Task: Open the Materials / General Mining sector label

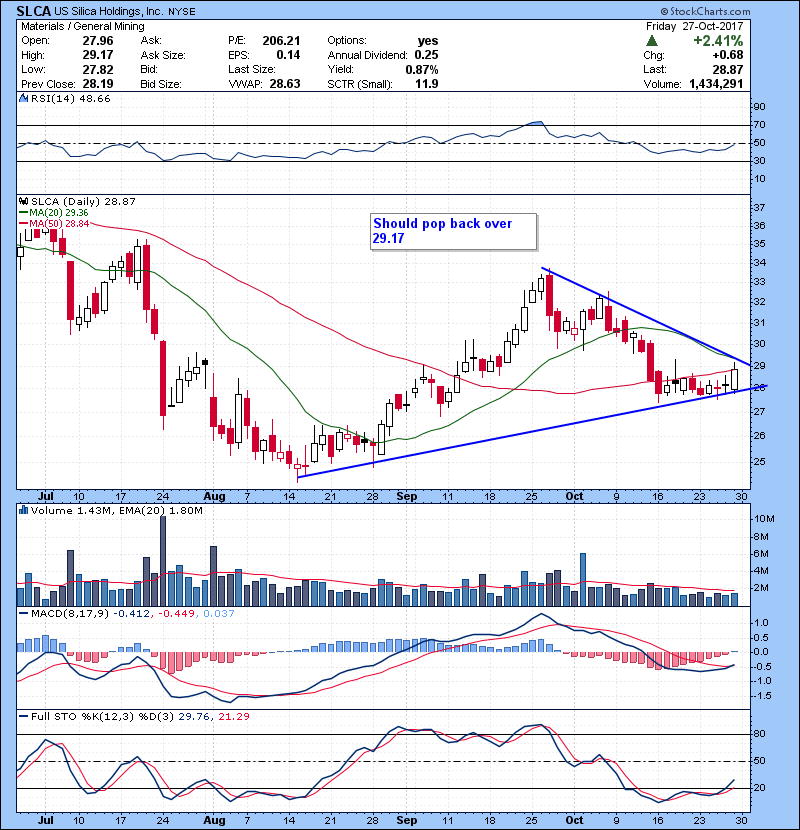Action: (x=83, y=26)
